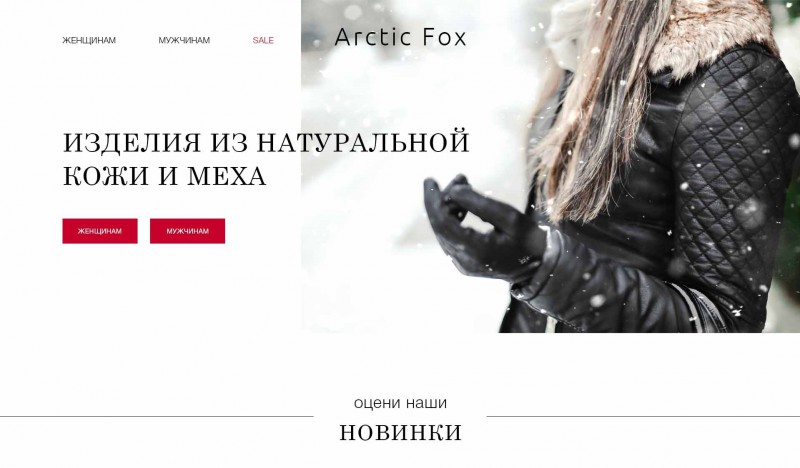
Task: Click the divider line right of НОВИНКИ
Action: 643,416
